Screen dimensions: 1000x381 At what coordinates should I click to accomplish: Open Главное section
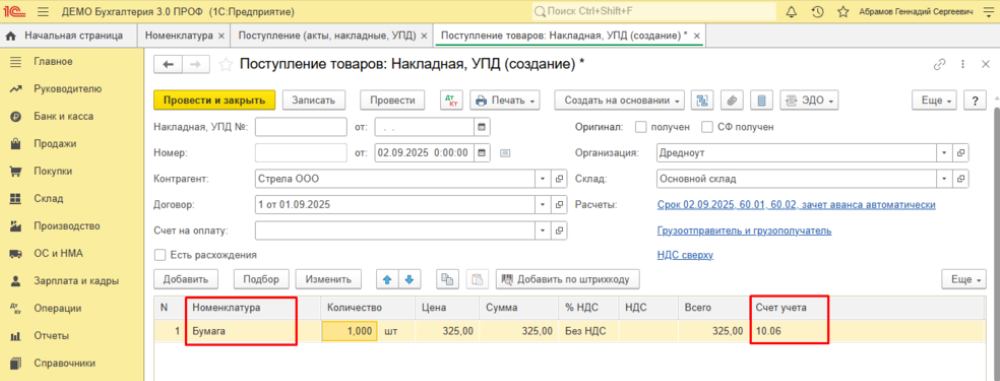(53, 62)
